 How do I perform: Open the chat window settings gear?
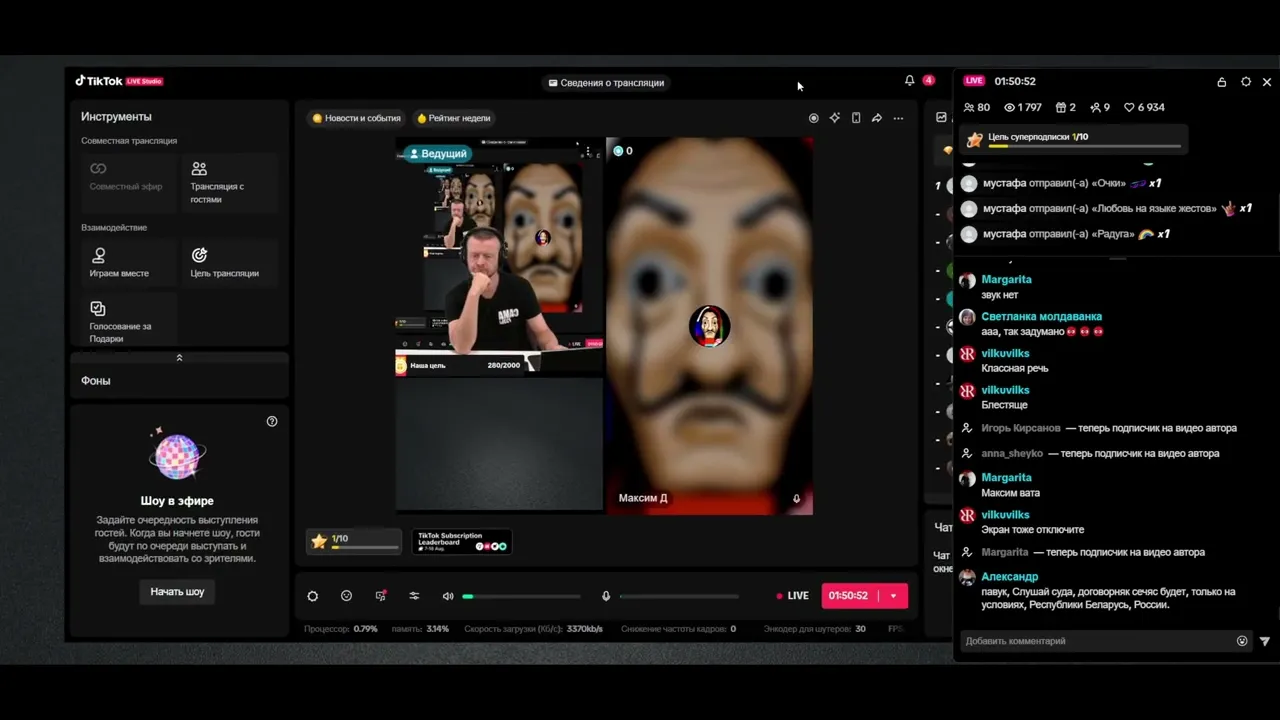pyautogui.click(x=1246, y=82)
